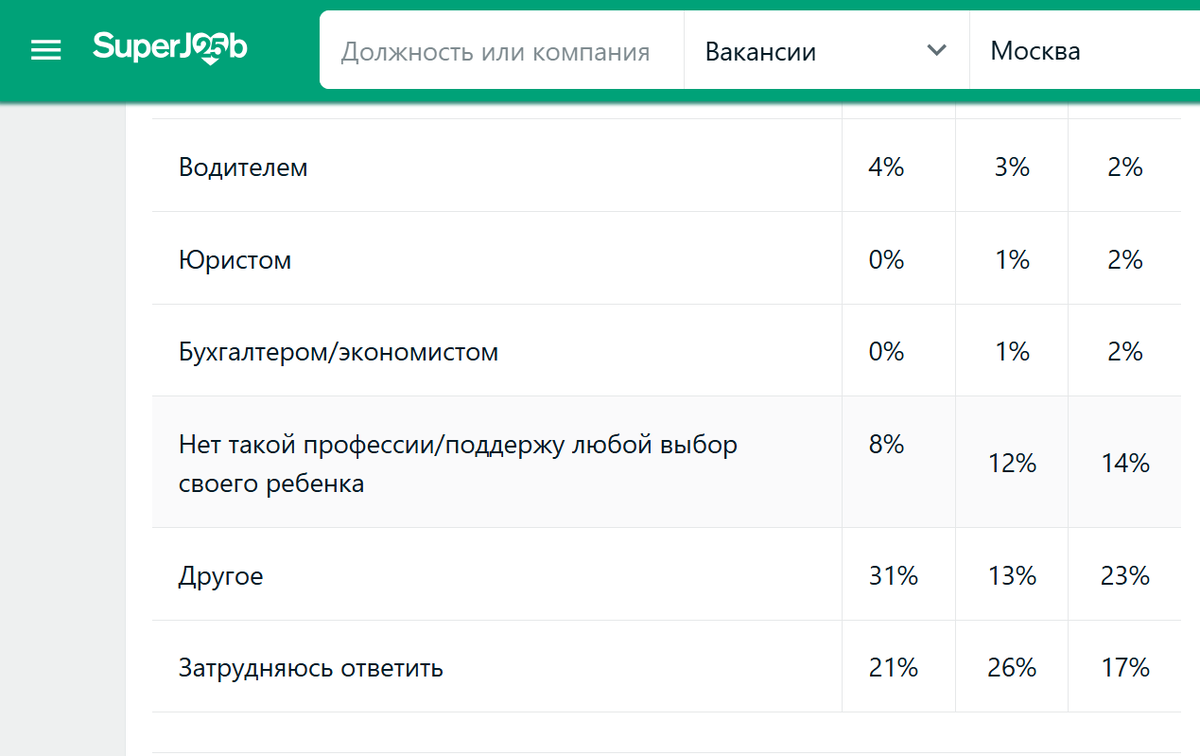This screenshot has width=1200, height=756.
Task: Click the 8% cell in highlighted row
Action: tap(886, 445)
